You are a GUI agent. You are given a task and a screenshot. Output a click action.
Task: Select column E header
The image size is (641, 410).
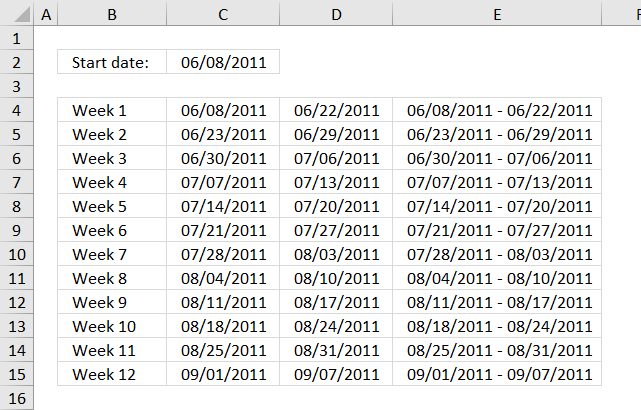[x=497, y=13]
